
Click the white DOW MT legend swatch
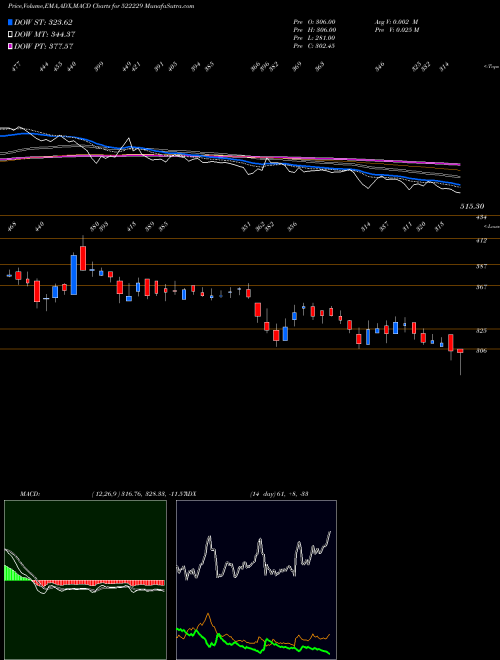click(x=10, y=34)
